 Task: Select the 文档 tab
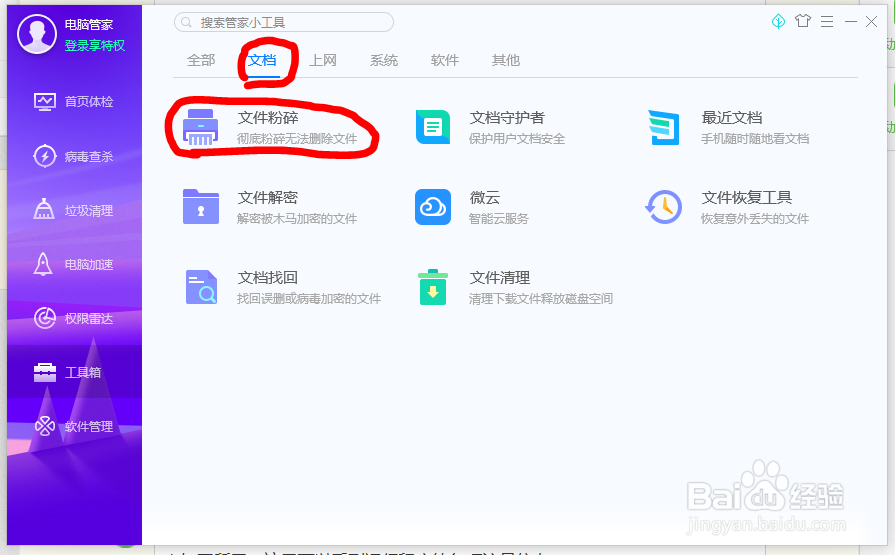262,60
